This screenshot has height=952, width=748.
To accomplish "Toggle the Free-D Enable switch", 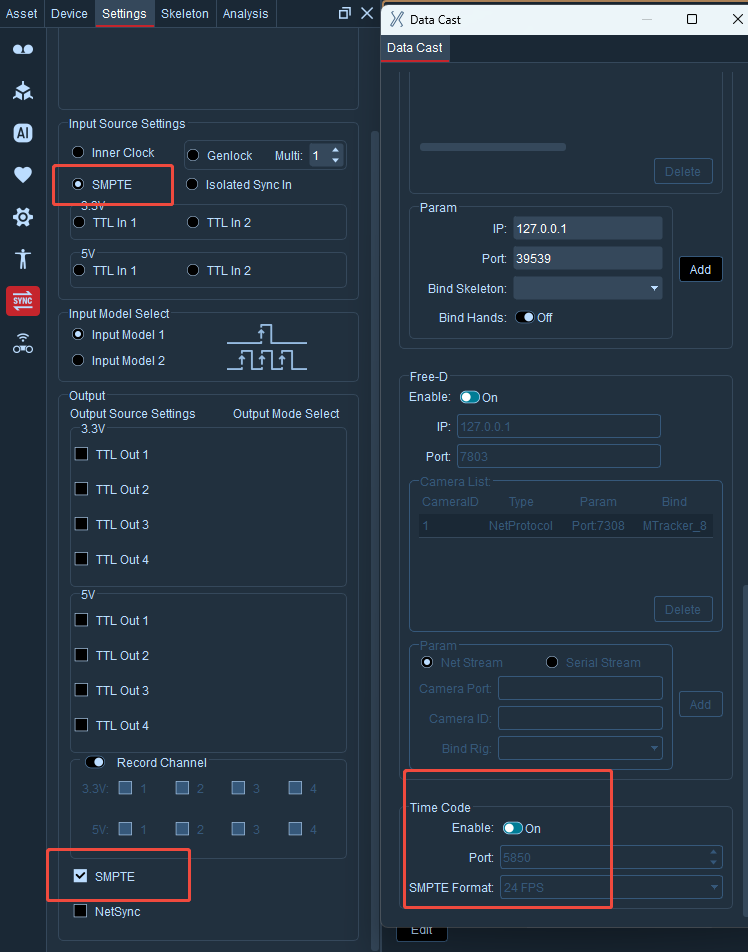I will pyautogui.click(x=470, y=397).
